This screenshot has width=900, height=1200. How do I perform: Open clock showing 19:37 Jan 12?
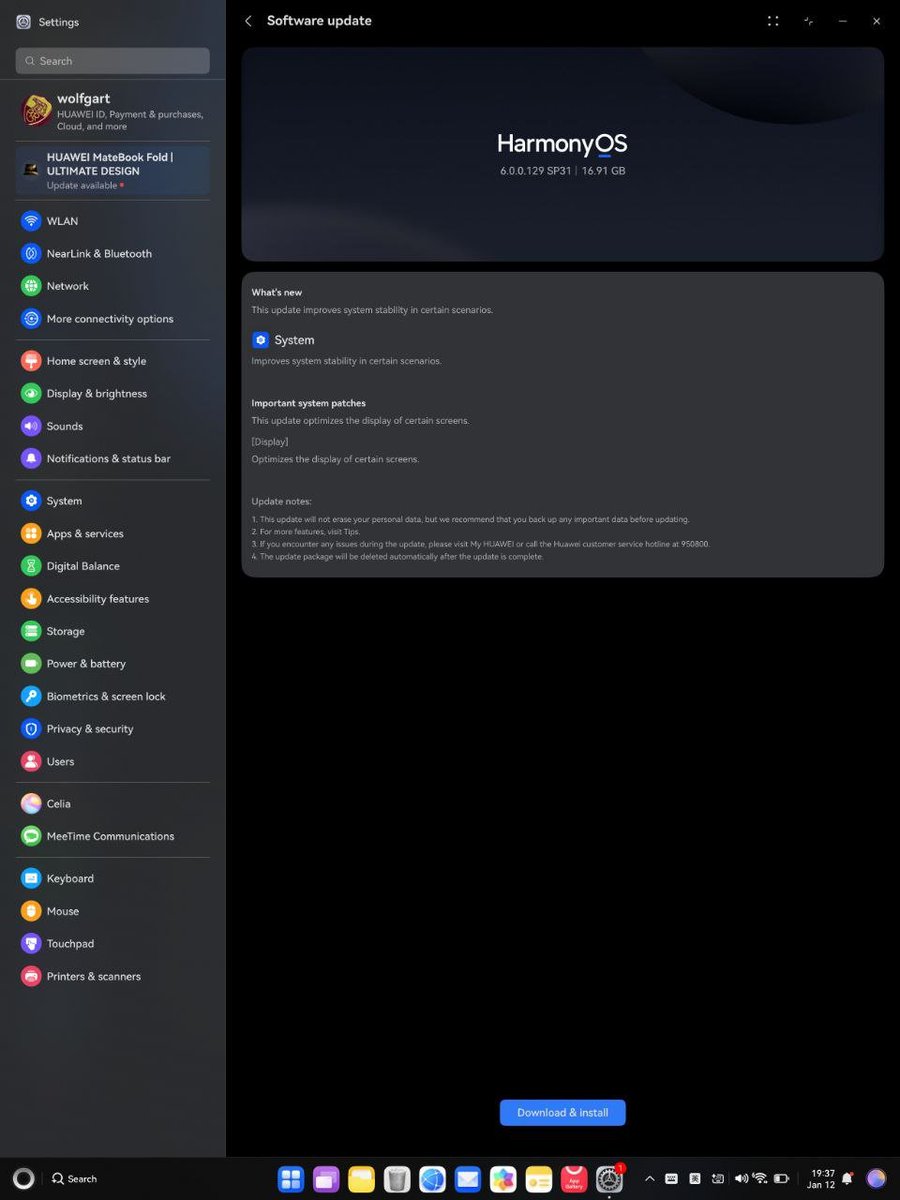[x=822, y=1179]
